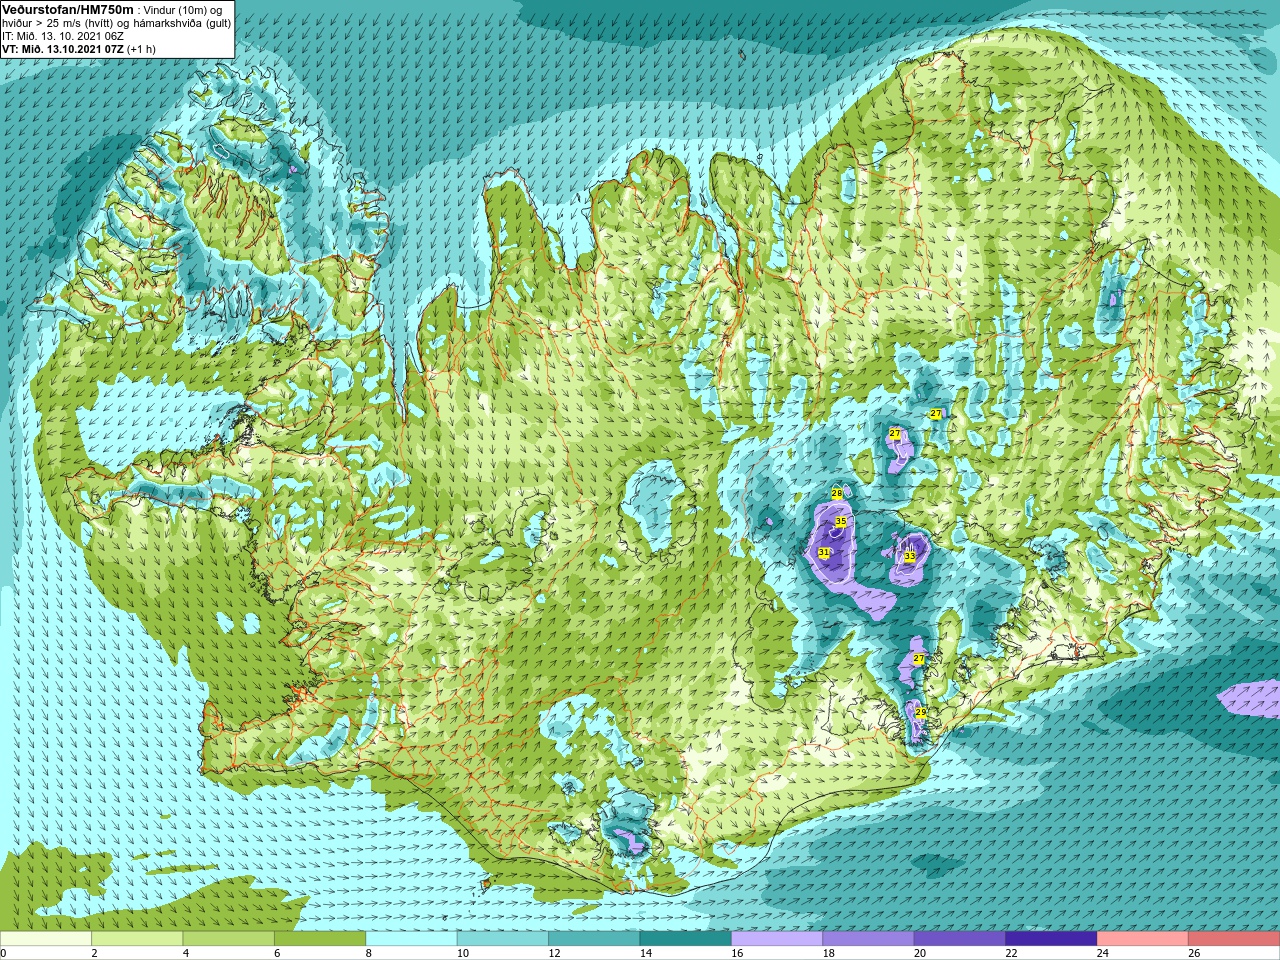Click the yellow gust label 35
The height and width of the screenshot is (960, 1280).
(841, 522)
